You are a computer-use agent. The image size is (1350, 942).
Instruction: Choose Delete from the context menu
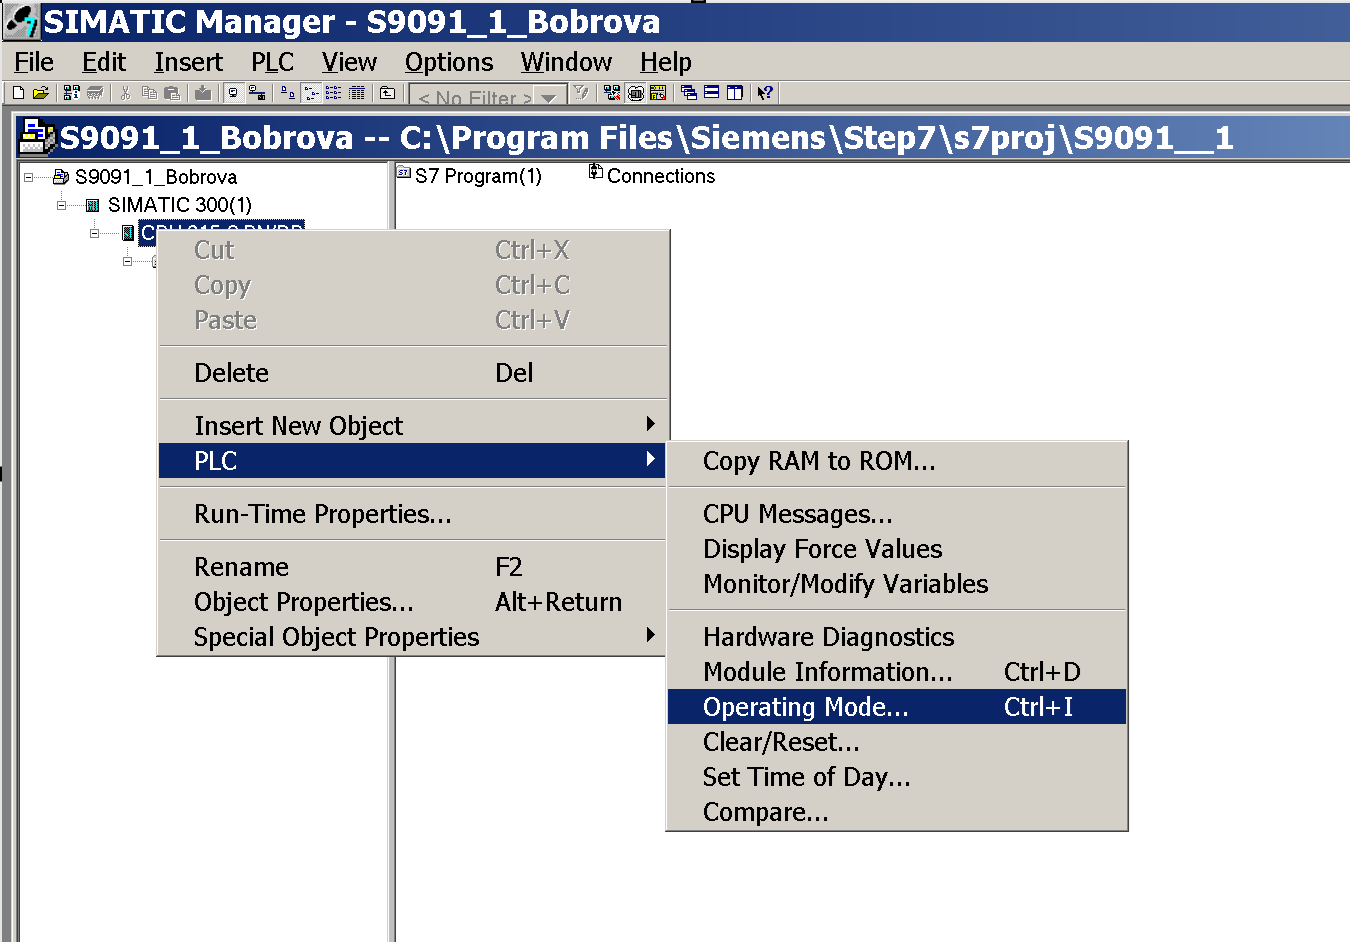(x=412, y=373)
